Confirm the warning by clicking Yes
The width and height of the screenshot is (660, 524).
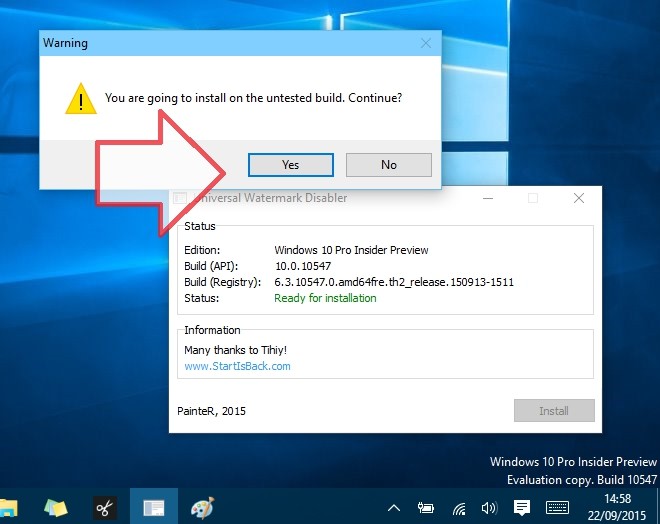coord(290,165)
